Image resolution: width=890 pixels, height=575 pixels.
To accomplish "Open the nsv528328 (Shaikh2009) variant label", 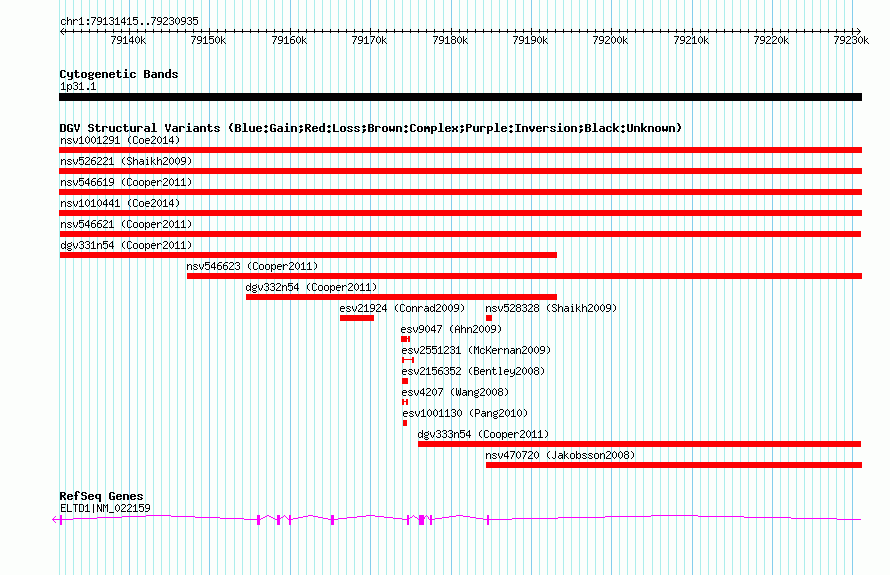I will (551, 308).
